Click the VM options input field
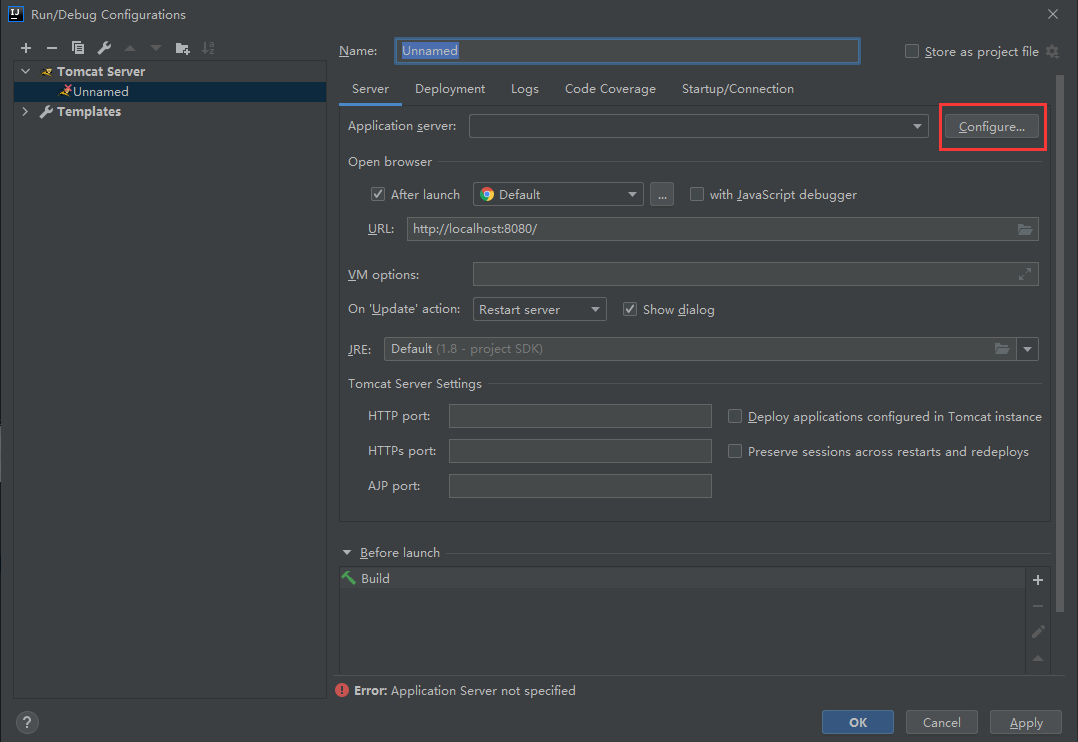The width and height of the screenshot is (1078, 742). click(756, 274)
